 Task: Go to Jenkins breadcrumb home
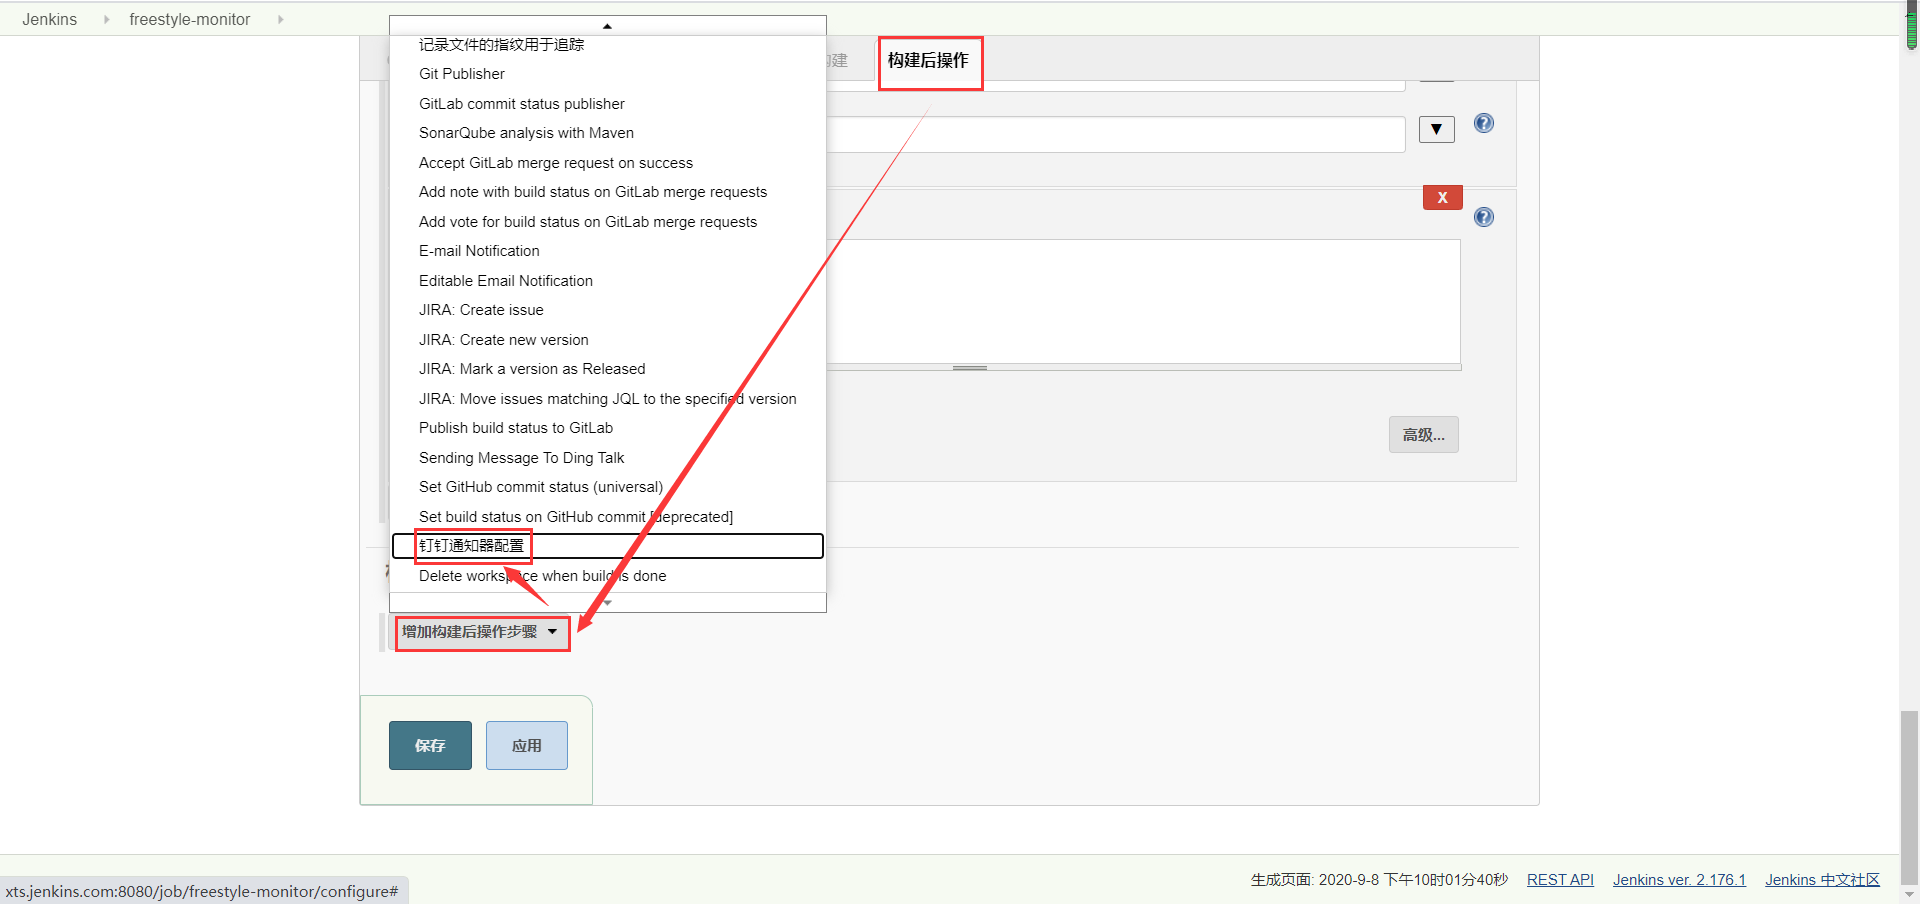point(50,19)
